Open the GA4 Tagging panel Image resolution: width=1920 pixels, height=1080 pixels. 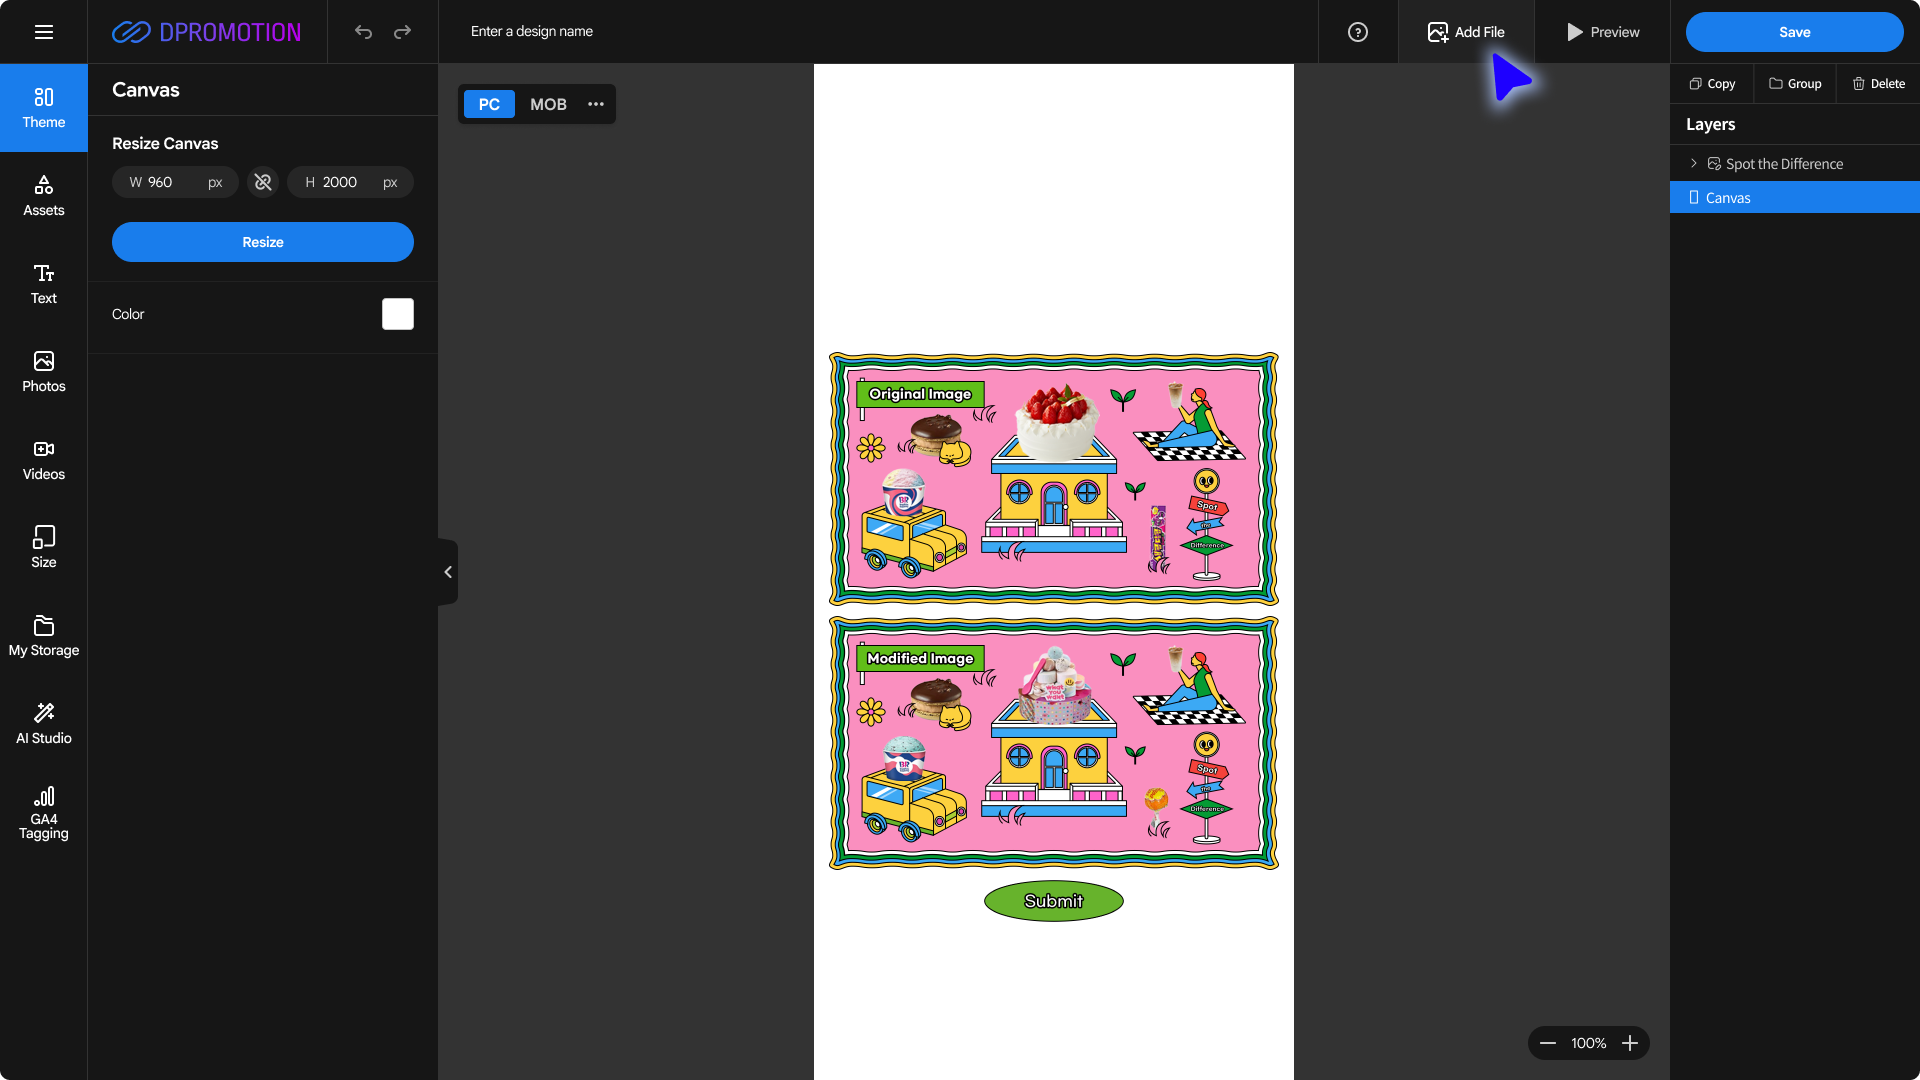44,812
